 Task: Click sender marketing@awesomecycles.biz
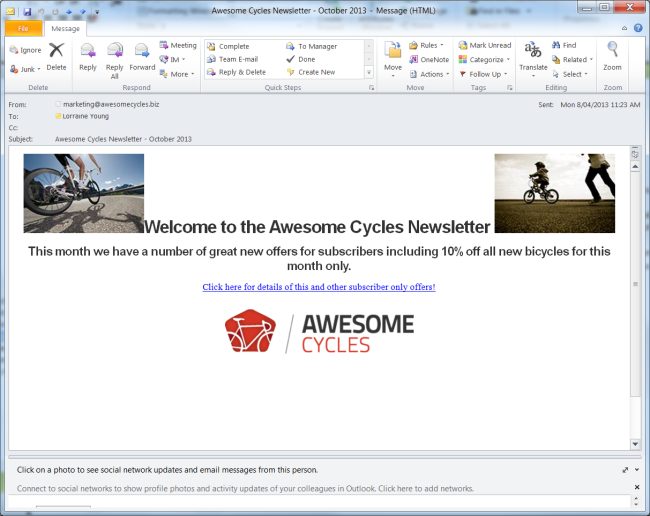tap(111, 104)
